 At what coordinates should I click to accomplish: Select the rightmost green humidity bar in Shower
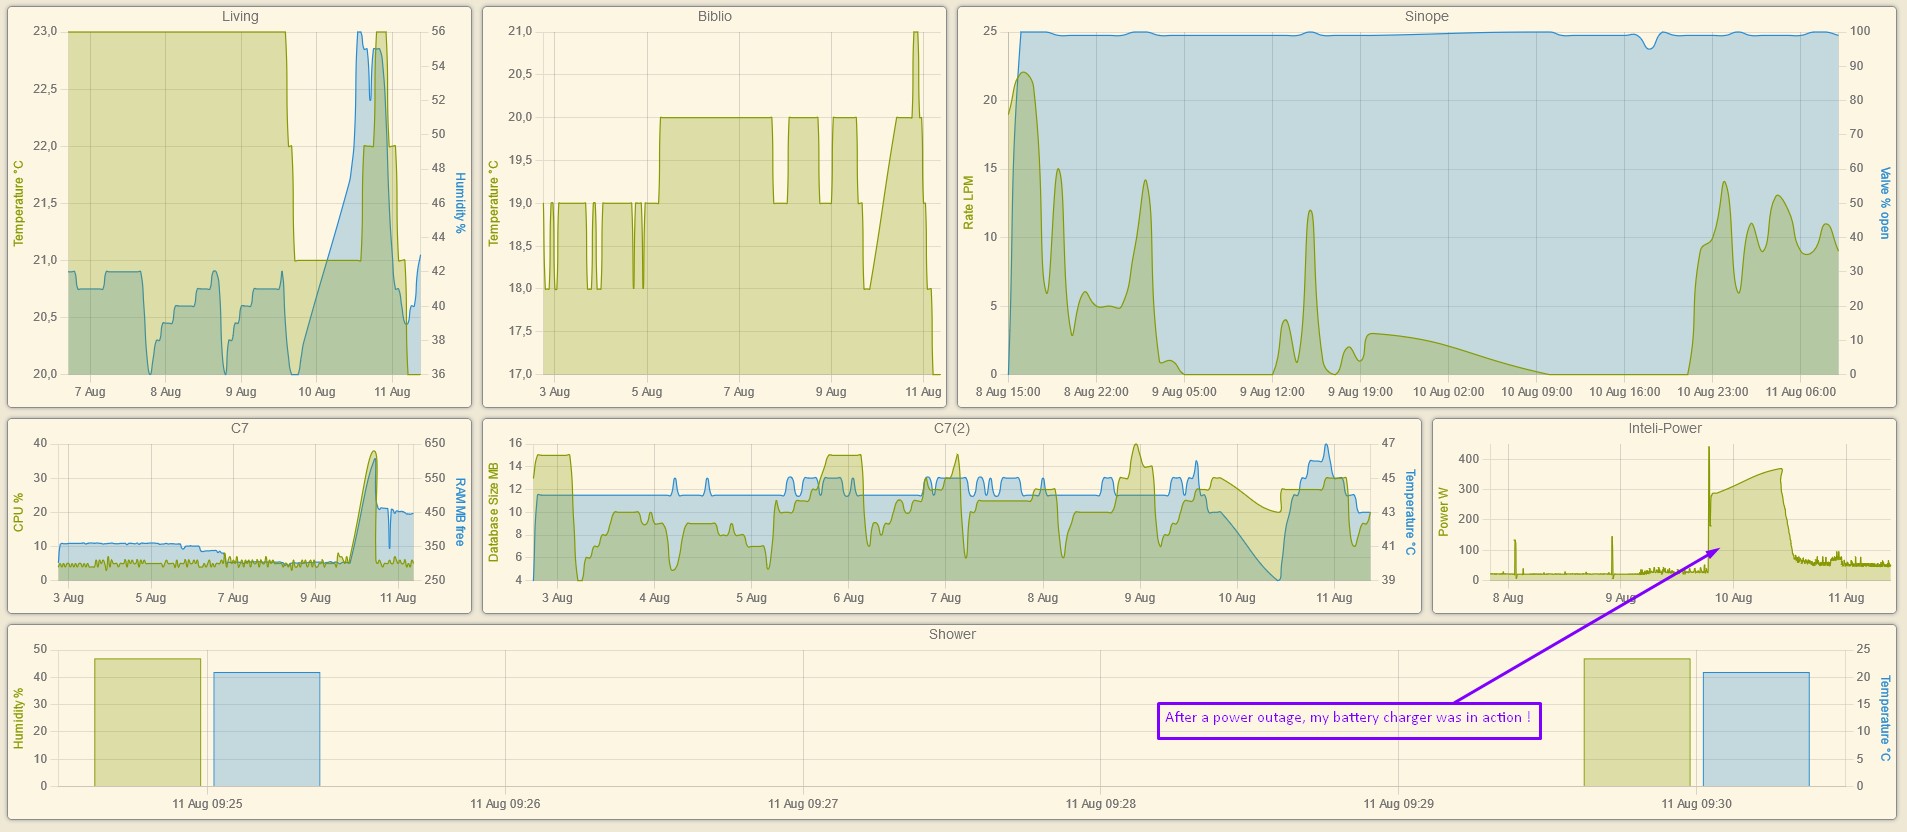click(1637, 722)
